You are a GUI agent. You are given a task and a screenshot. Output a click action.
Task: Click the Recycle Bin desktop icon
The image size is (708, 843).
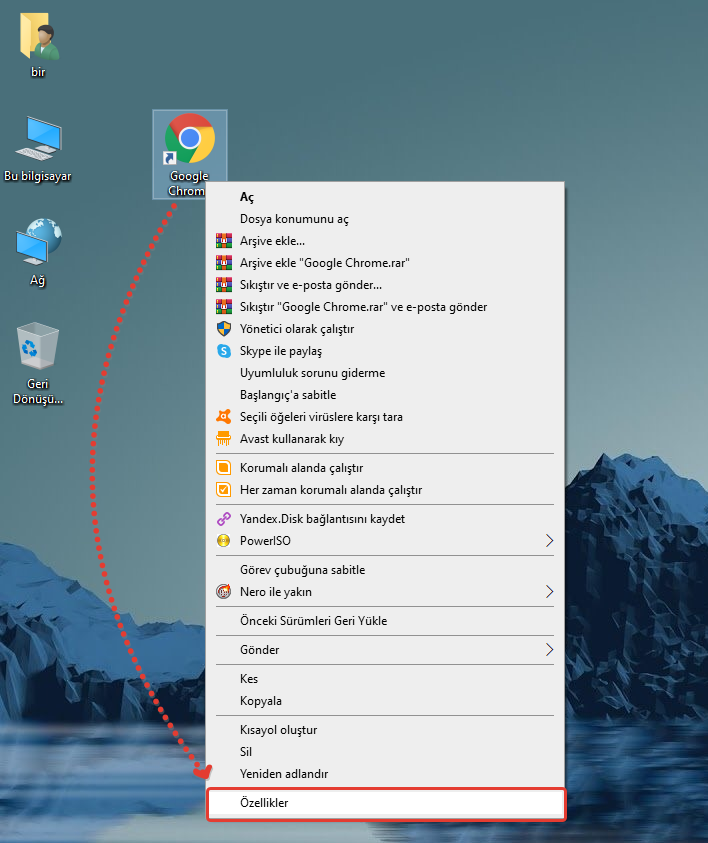coord(38,349)
